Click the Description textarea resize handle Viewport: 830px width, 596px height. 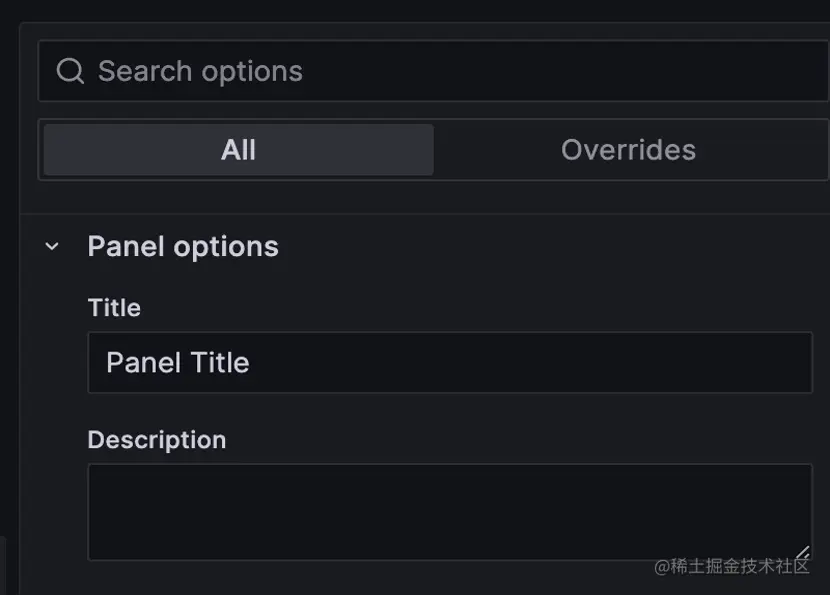pos(802,552)
